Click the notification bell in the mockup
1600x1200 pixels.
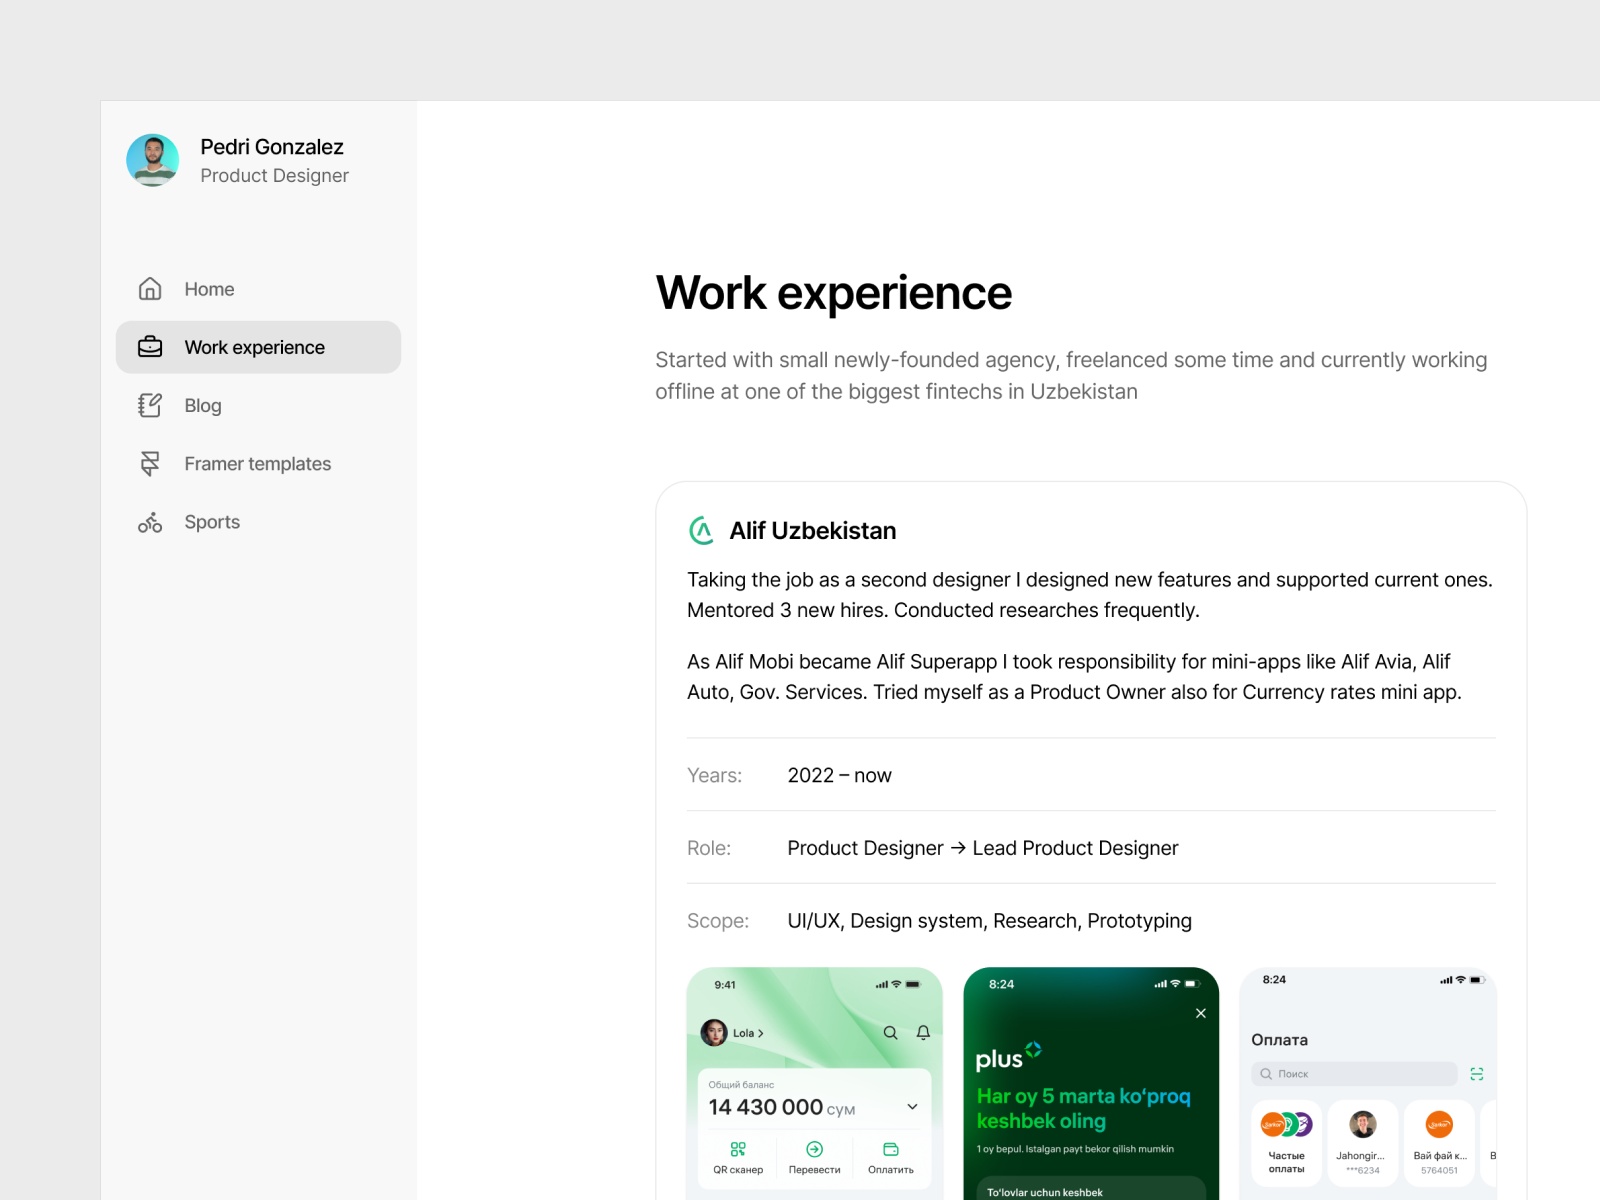pos(923,1032)
